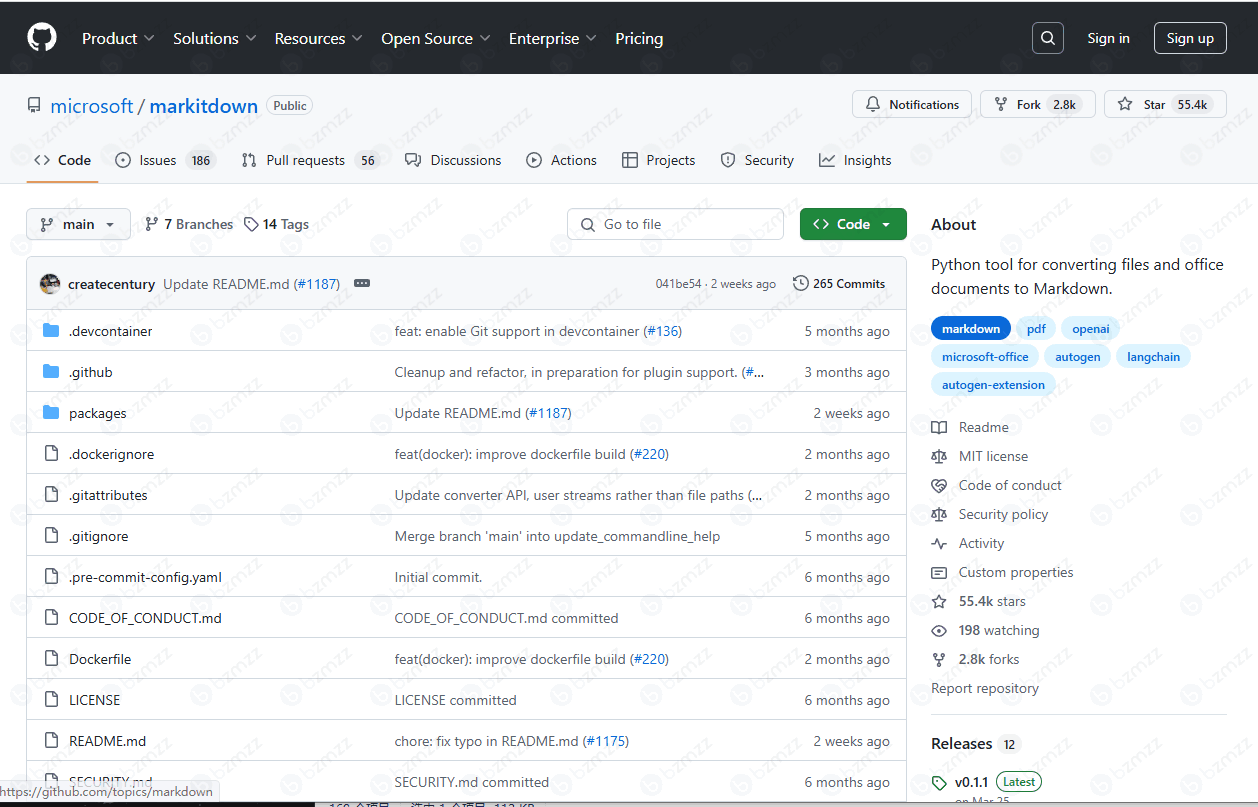Open the Pull requests tab
This screenshot has width=1258, height=807.
point(310,160)
